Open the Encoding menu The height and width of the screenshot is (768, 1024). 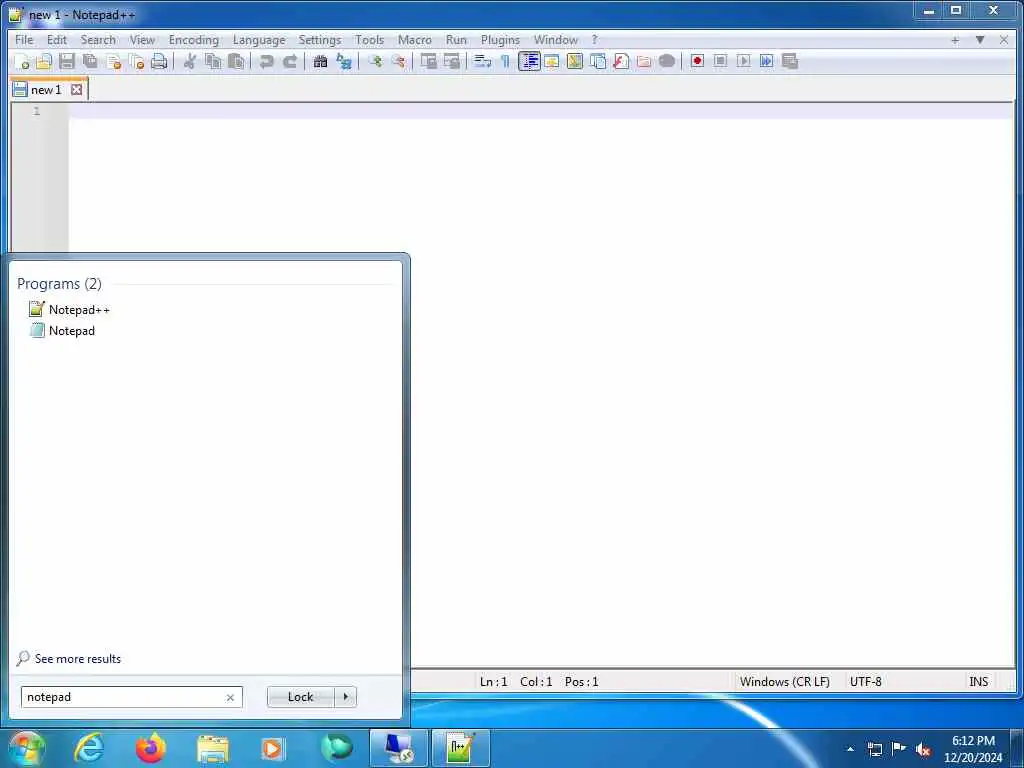point(194,40)
